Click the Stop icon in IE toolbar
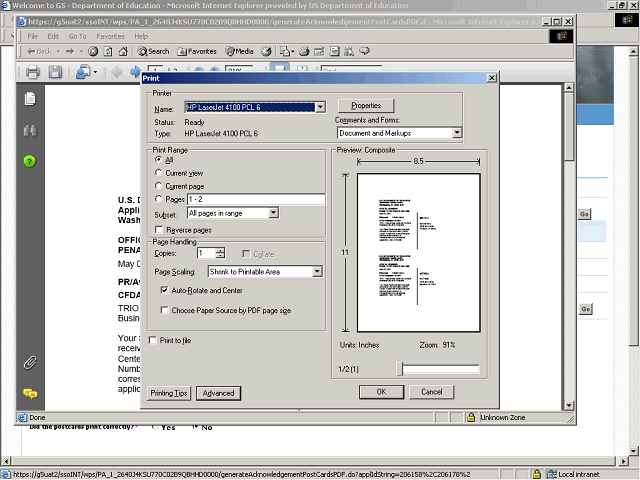The width and height of the screenshot is (640, 480). pyautogui.click(x=93, y=51)
